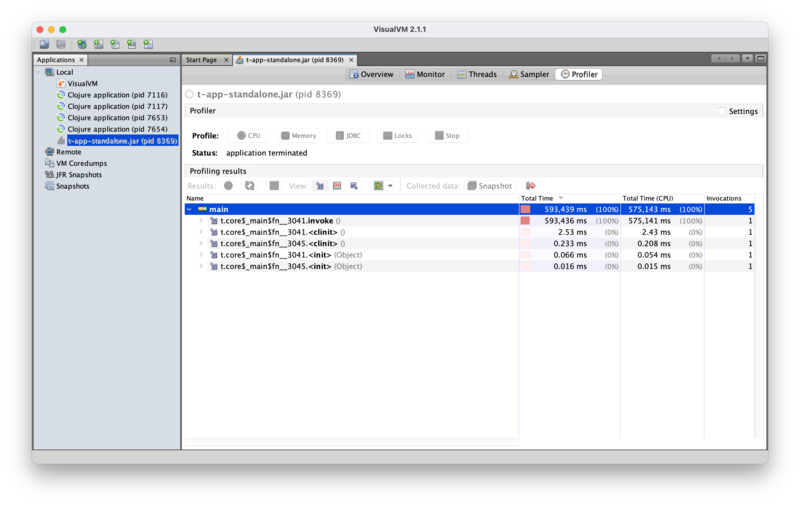Screen dimensions: 800x506
Task: Expand the fn__3041.<clinit> row
Action: point(201,232)
